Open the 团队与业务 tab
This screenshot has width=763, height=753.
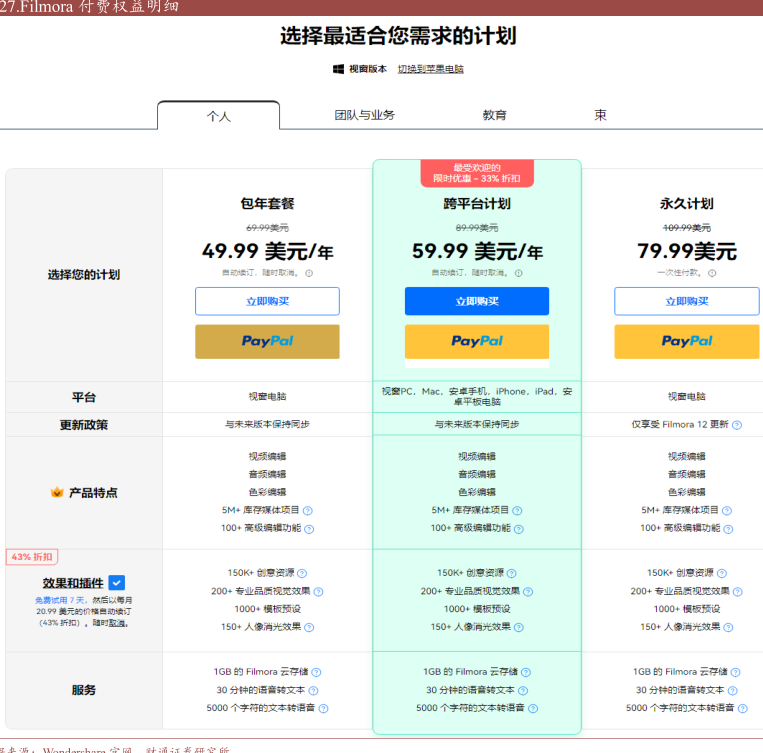point(364,115)
